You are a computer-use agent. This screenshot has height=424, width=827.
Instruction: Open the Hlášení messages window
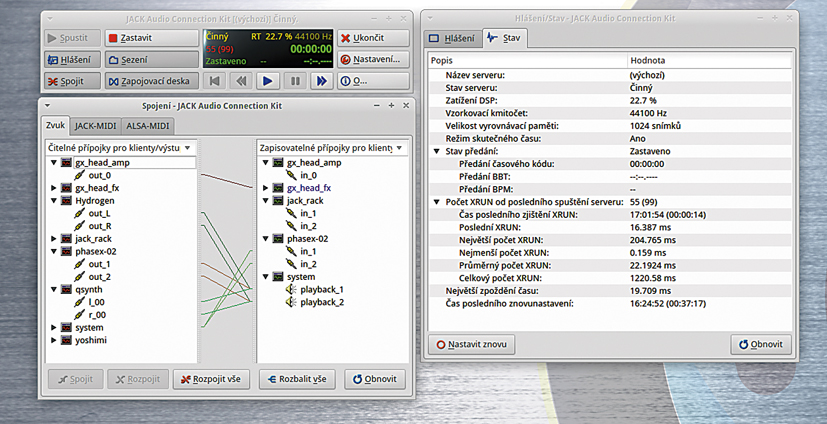[72, 60]
